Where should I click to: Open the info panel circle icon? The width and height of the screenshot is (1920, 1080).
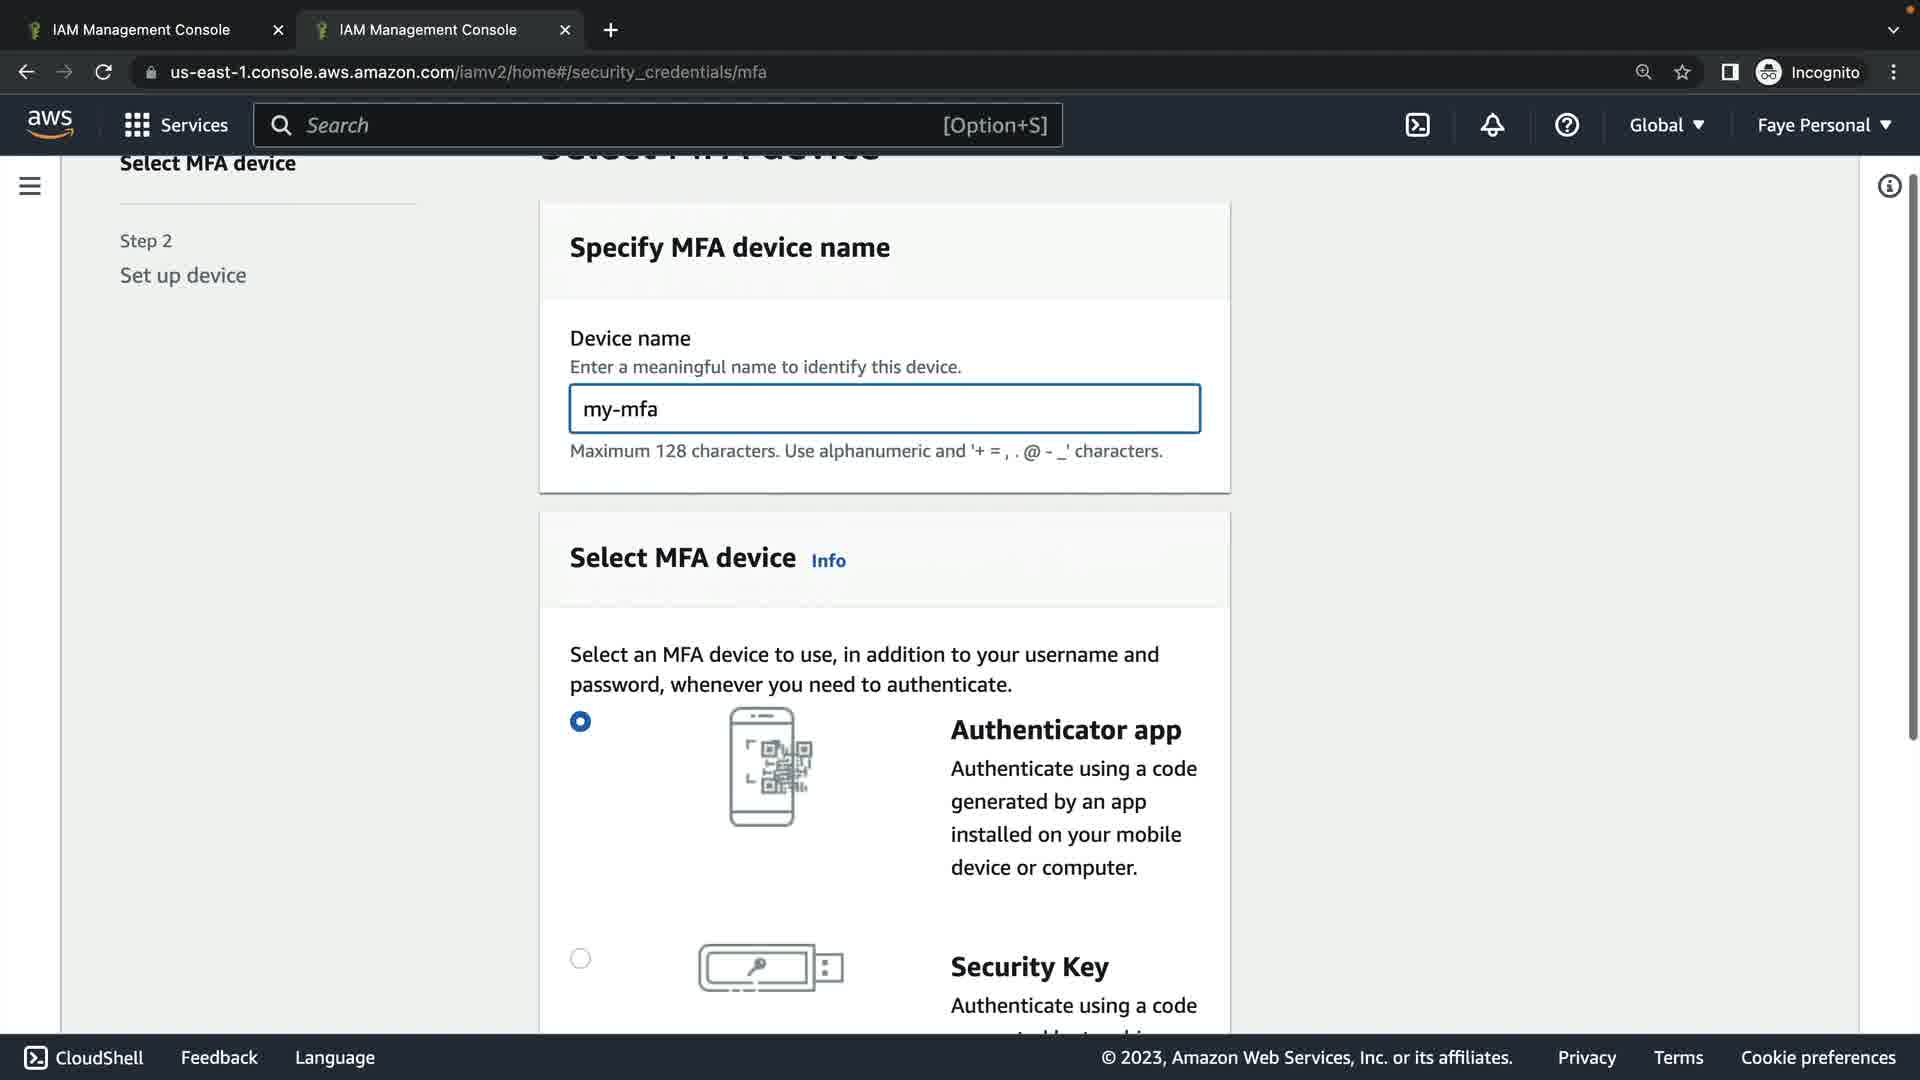click(x=1889, y=186)
